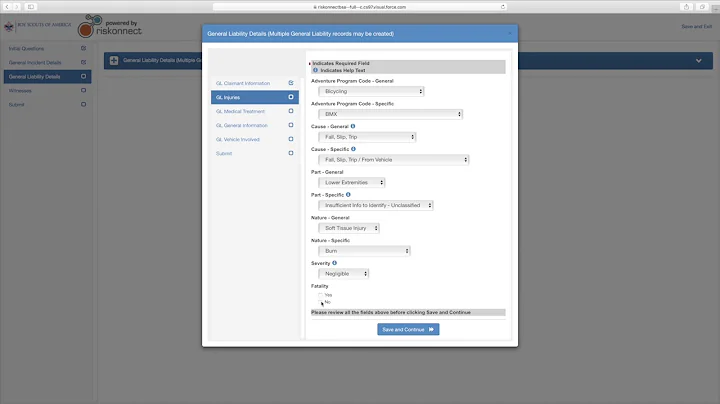Reload the page in the browser address bar
The image size is (720, 404).
(x=503, y=7)
